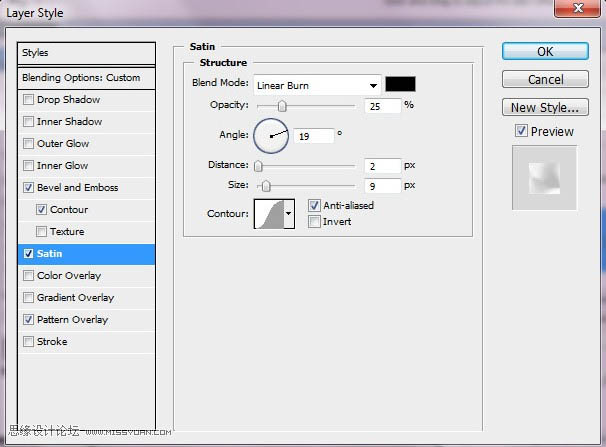The image size is (606, 447).
Task: Click the Opacity slider handle
Action: coord(282,106)
